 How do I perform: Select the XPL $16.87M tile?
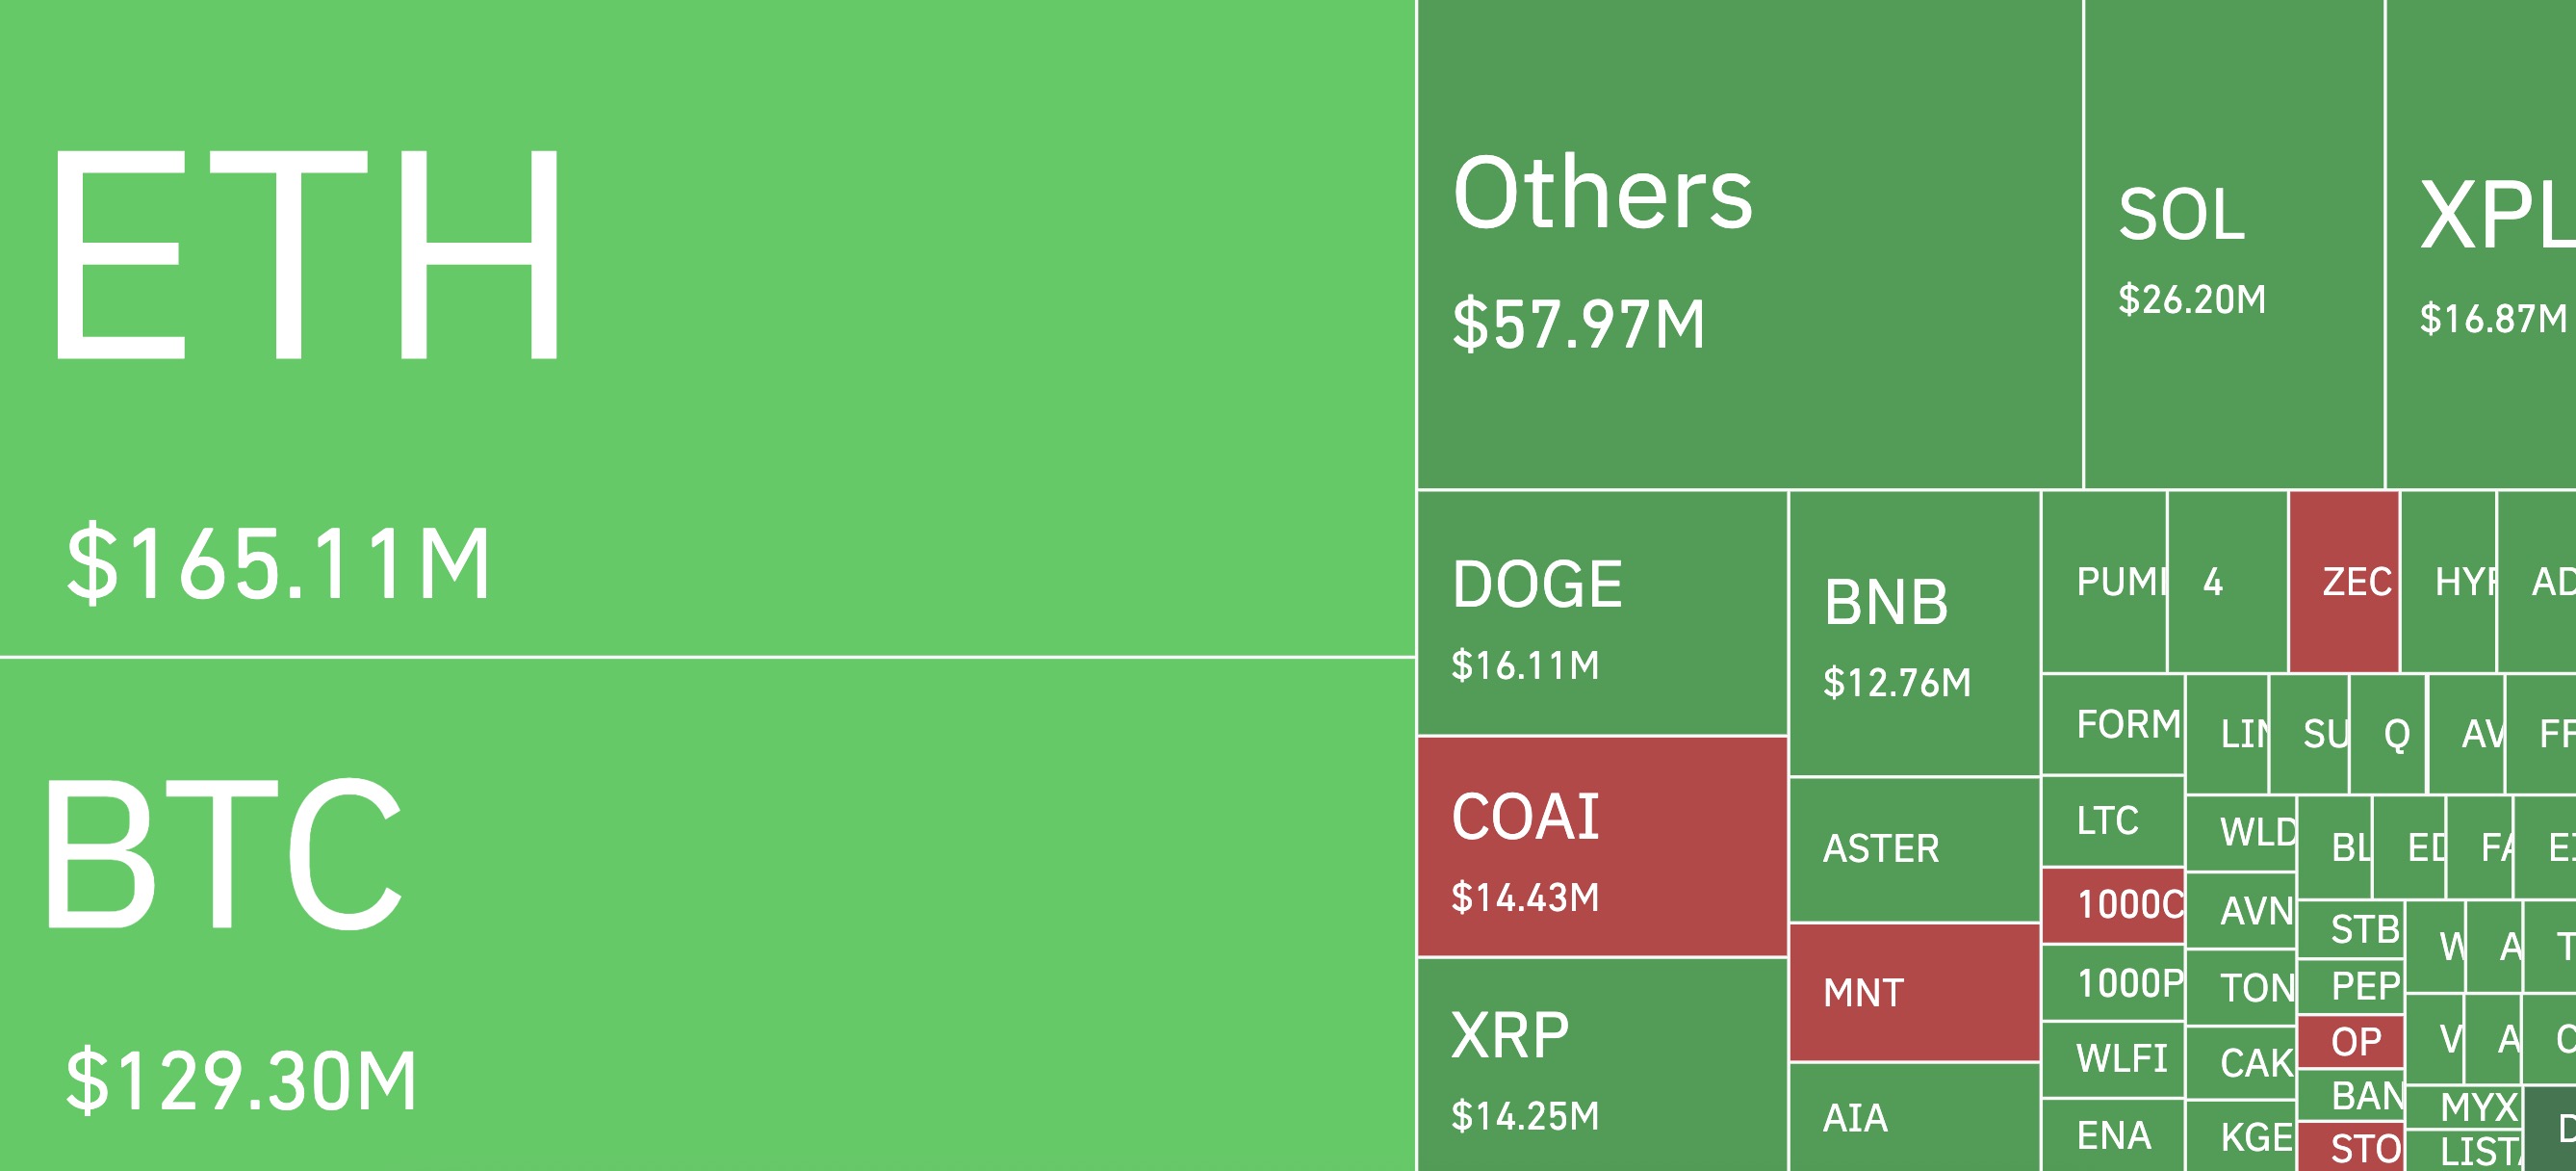click(x=2480, y=244)
